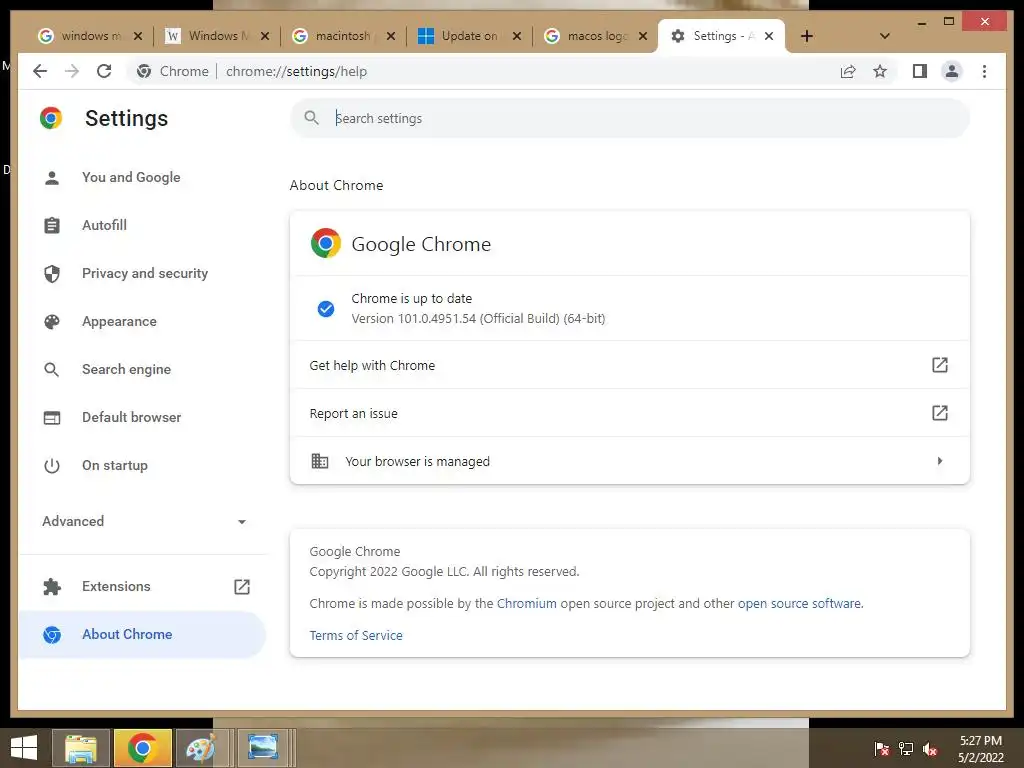Bookmark this page with the star icon
This screenshot has width=1024, height=768.
click(x=880, y=71)
